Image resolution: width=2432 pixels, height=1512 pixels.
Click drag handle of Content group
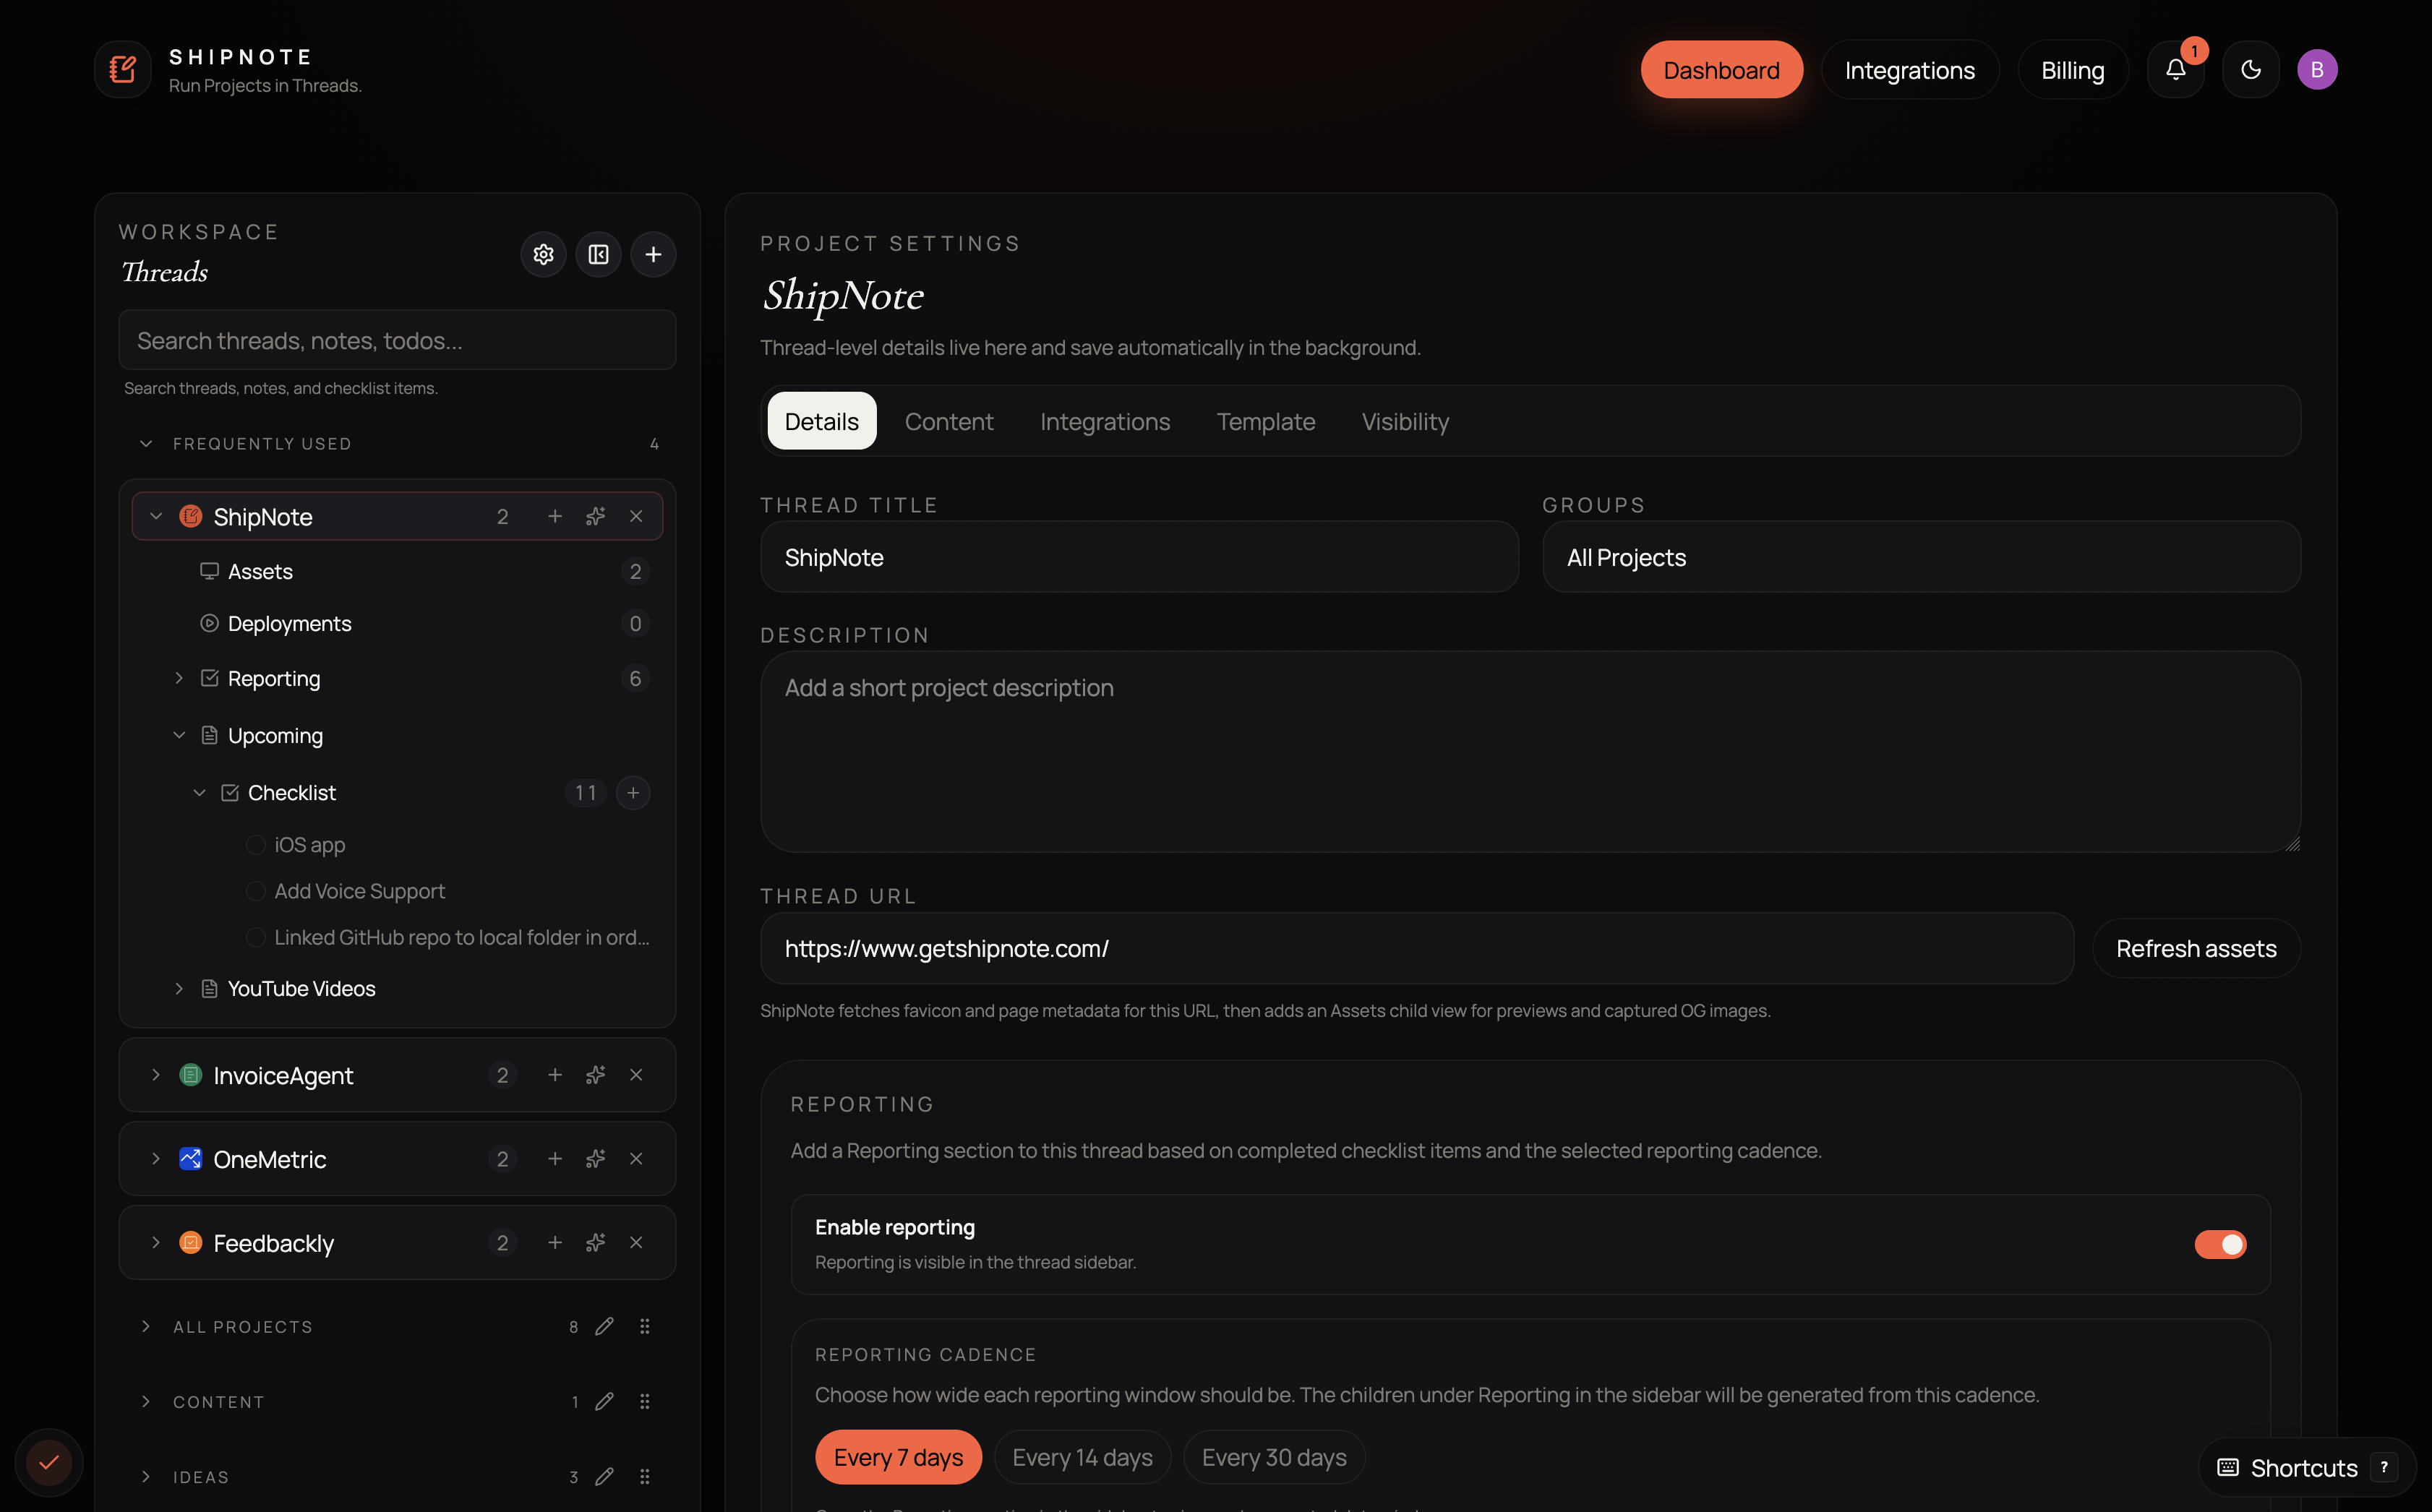[645, 1401]
